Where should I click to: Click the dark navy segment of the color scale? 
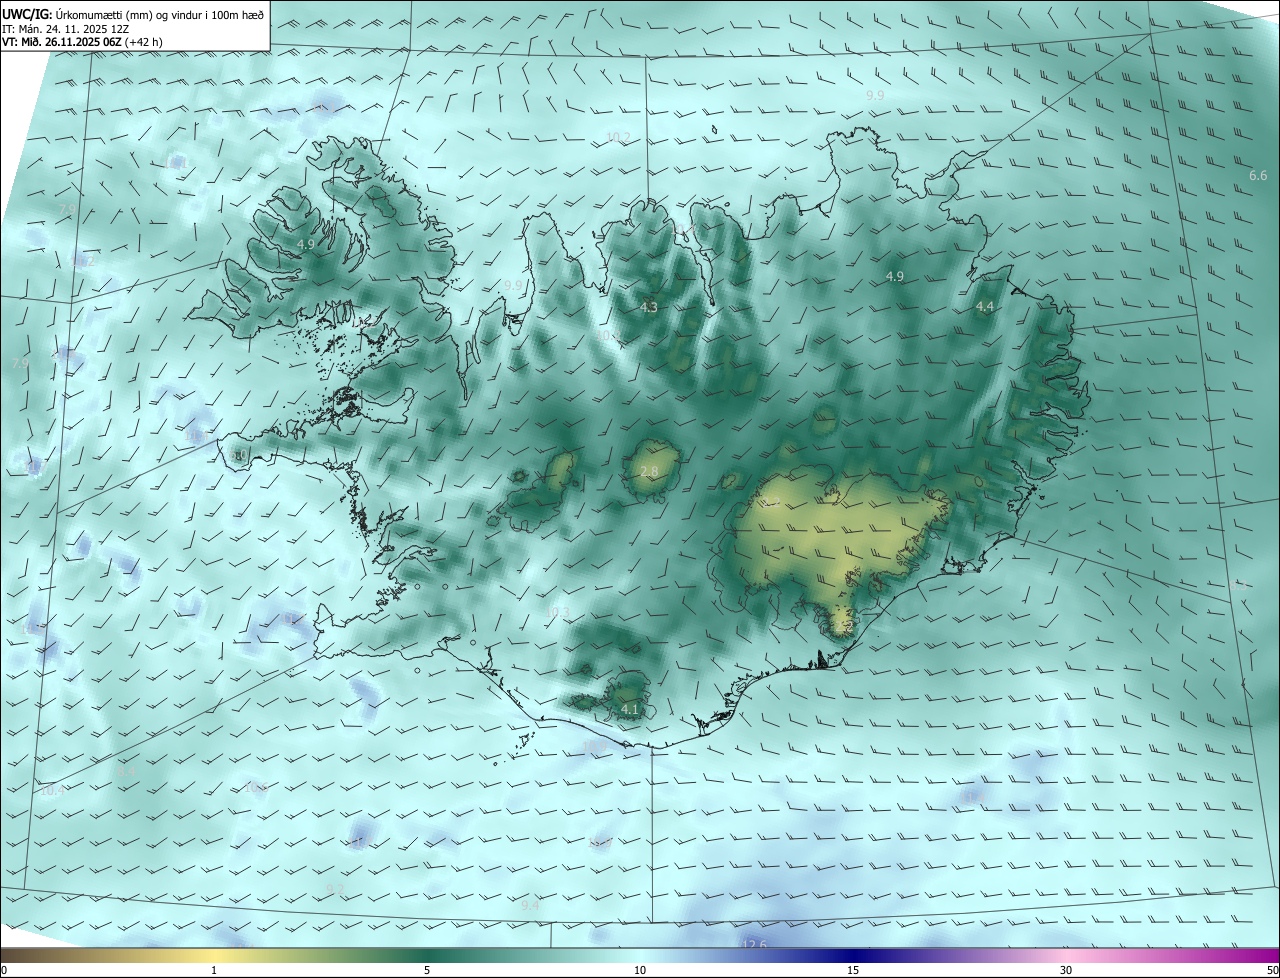[x=853, y=955]
